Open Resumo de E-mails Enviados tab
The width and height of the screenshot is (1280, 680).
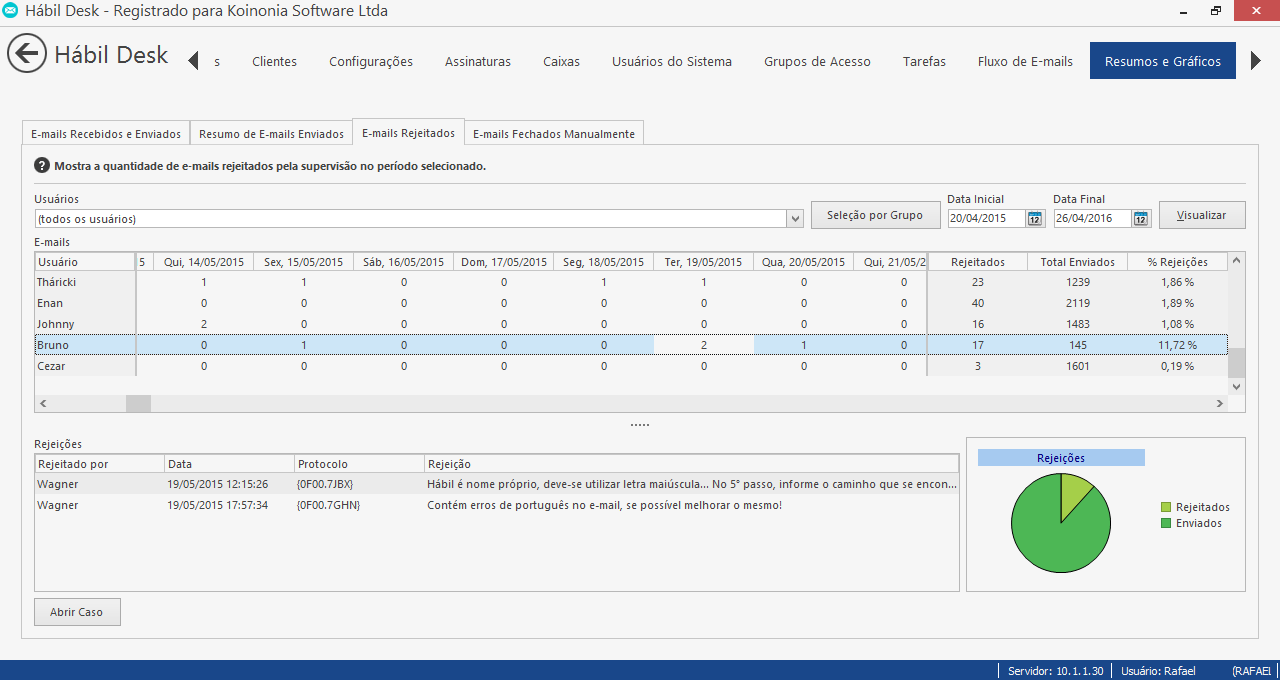pos(271,134)
